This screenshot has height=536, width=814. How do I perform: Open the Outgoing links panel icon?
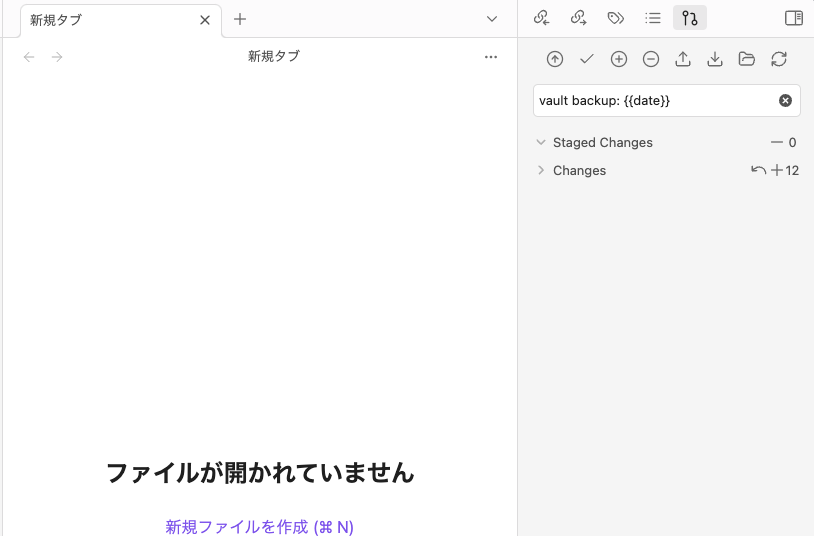pos(578,18)
